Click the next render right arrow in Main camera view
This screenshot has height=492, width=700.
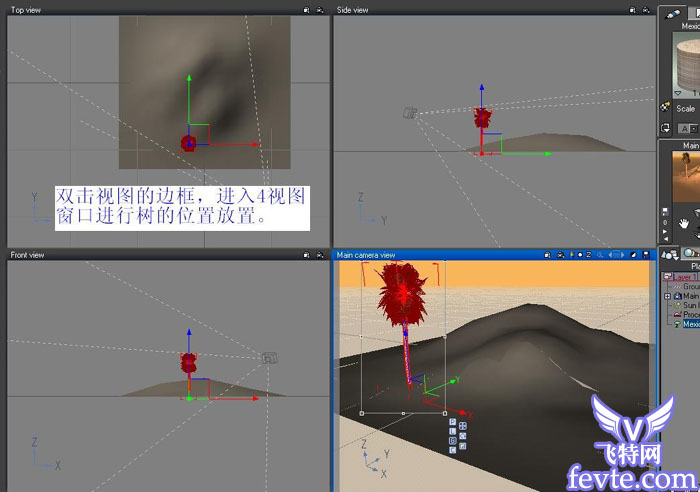(x=622, y=255)
